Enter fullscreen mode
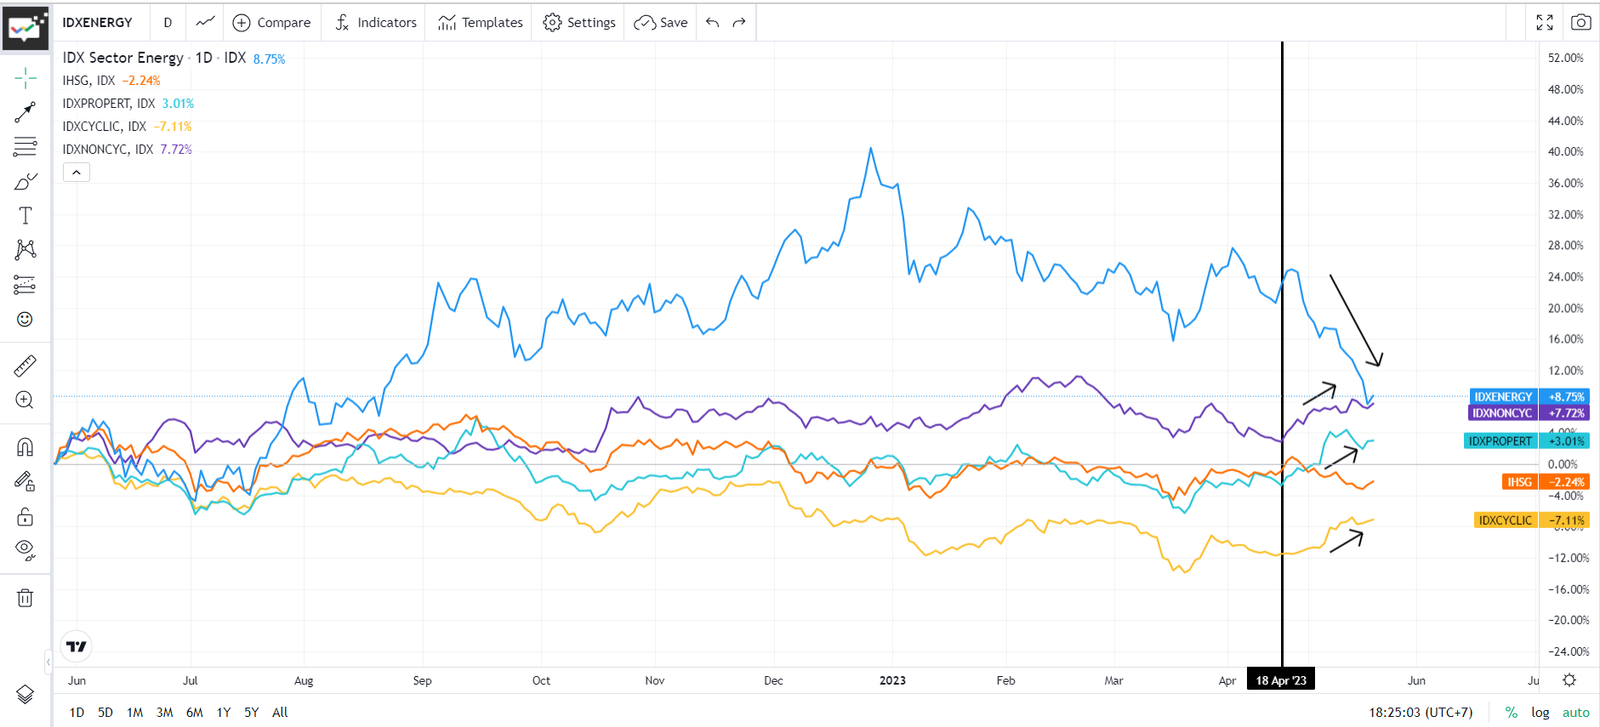The width and height of the screenshot is (1600, 727). click(x=1544, y=22)
